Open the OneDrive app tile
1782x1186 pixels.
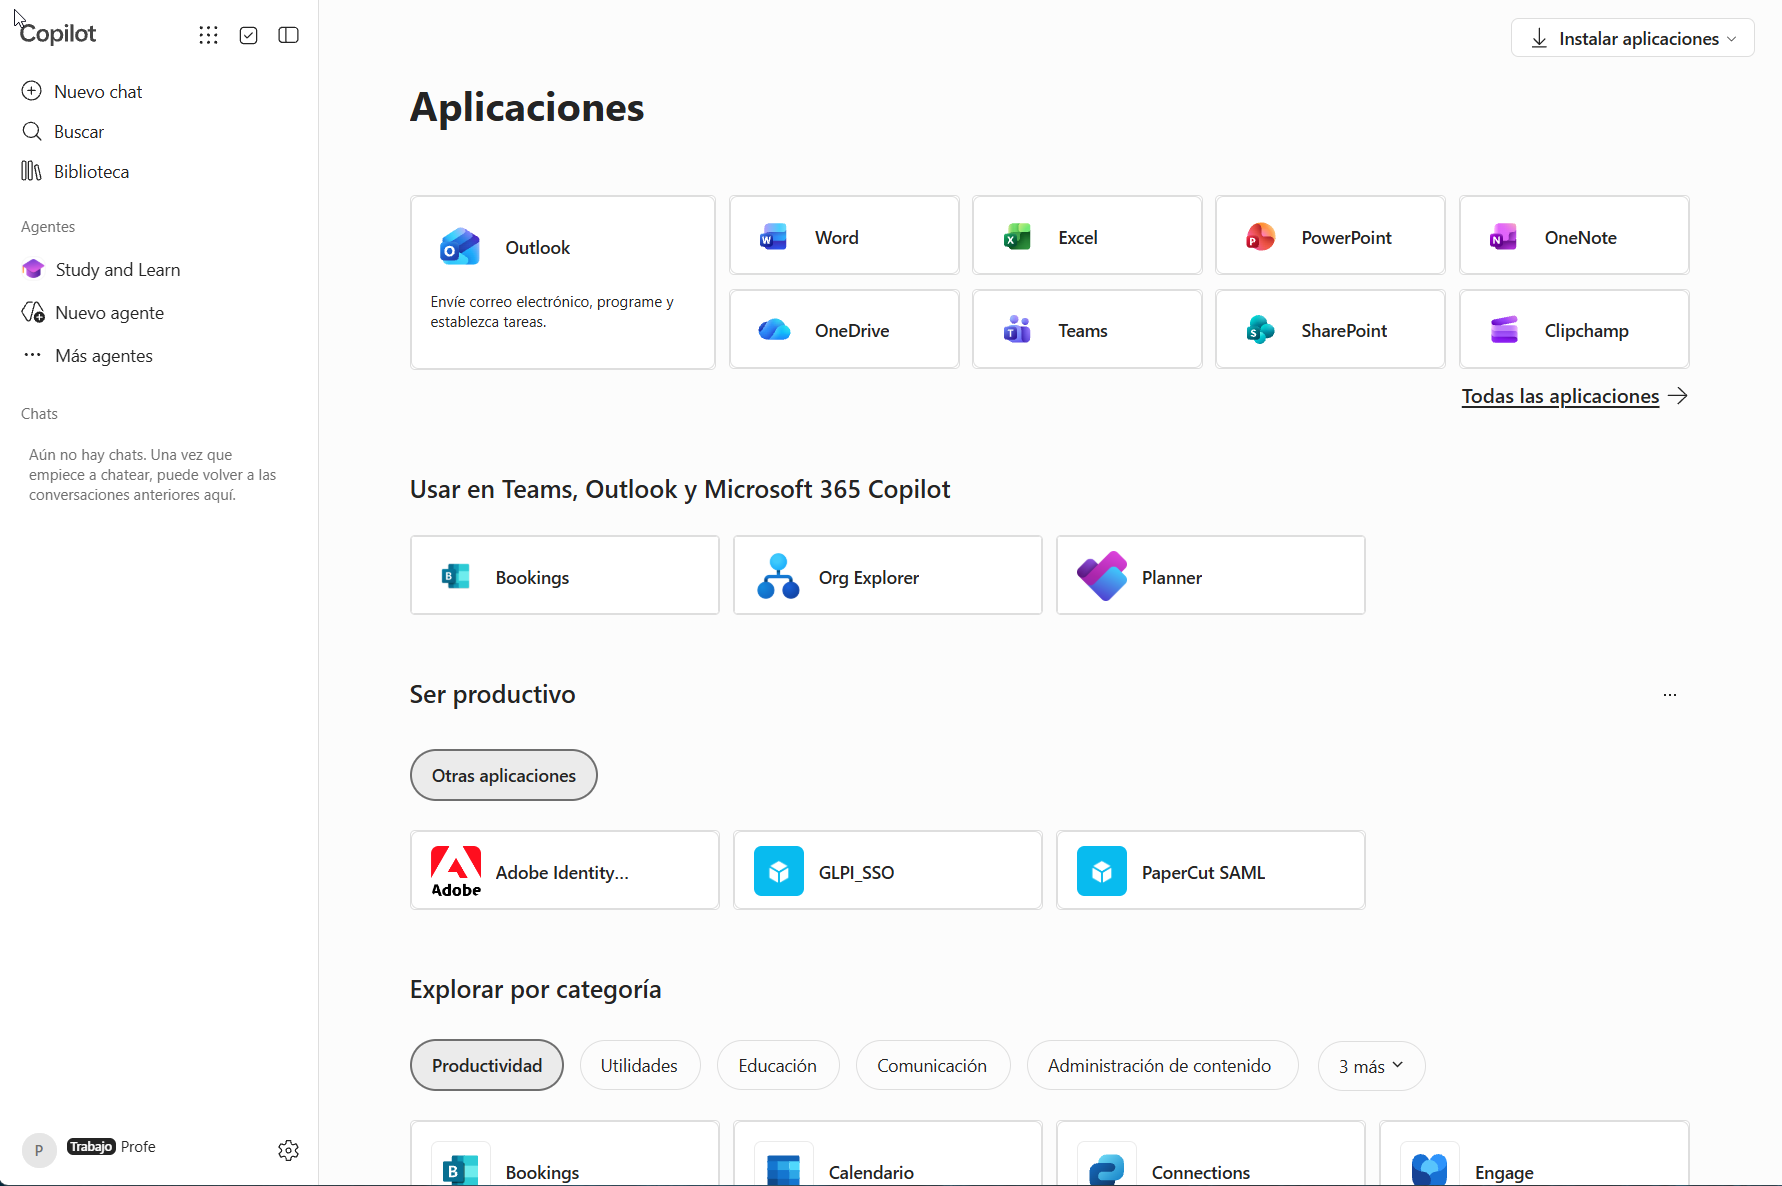844,329
